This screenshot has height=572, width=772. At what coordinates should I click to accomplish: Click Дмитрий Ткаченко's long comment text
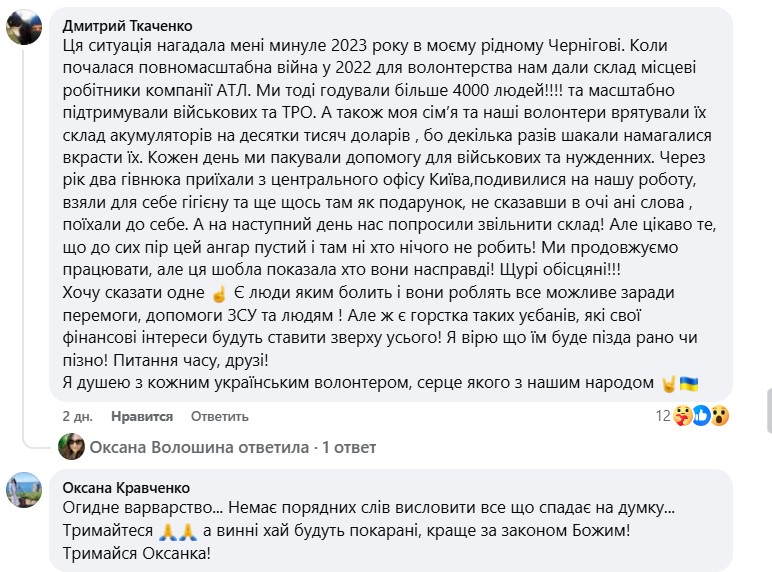click(x=380, y=200)
